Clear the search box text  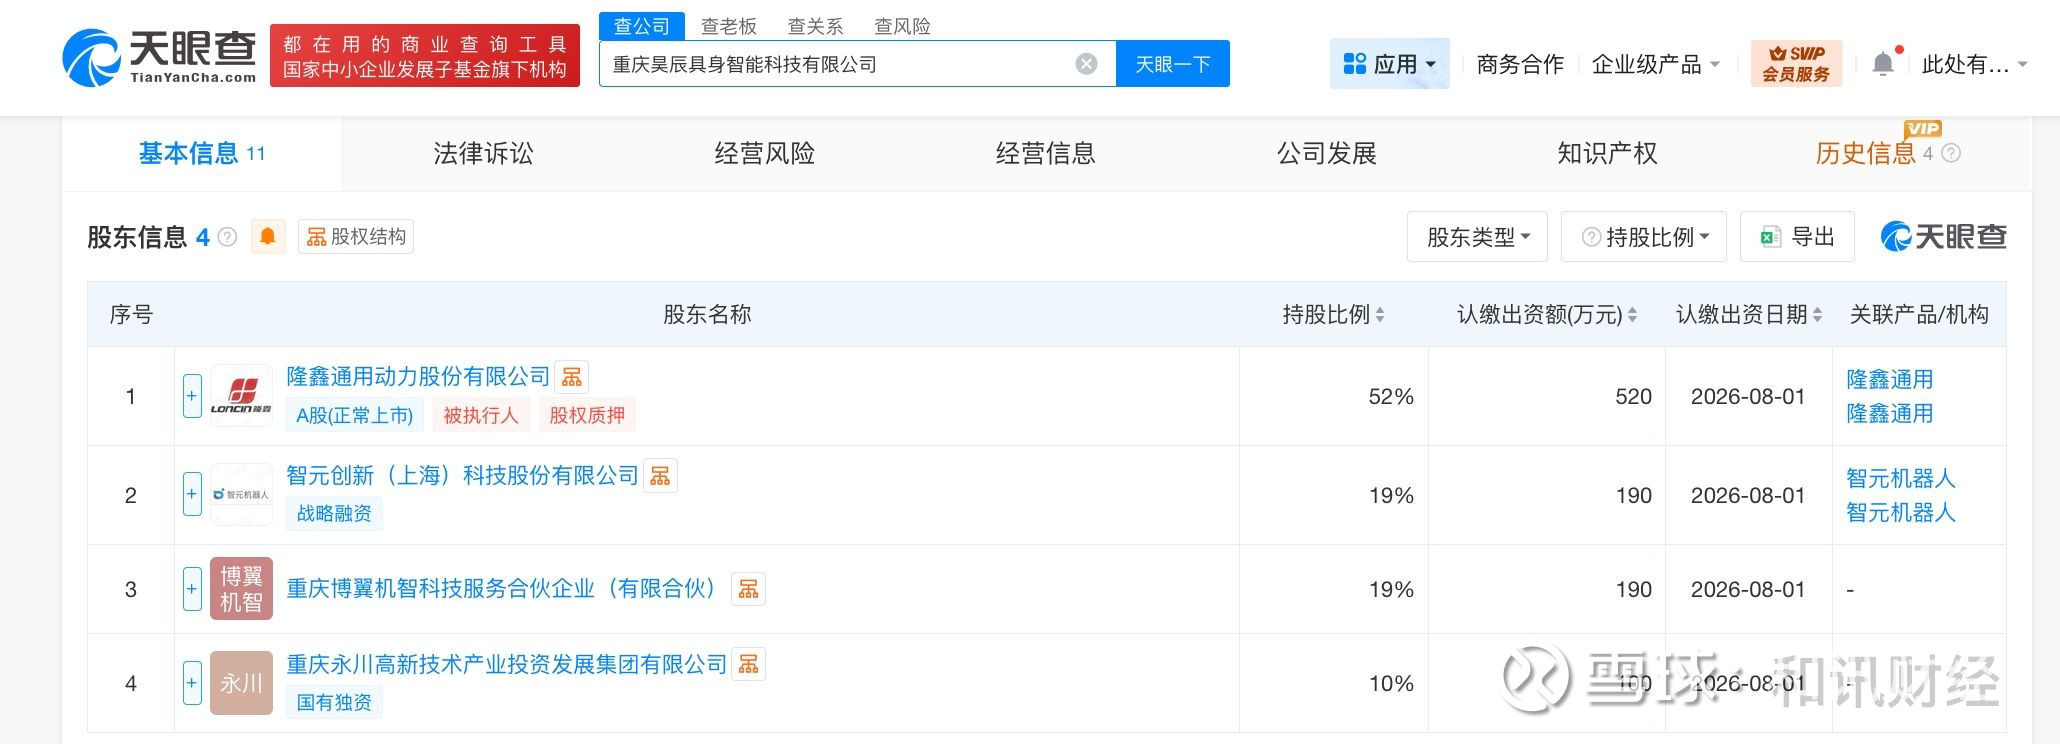1086,64
